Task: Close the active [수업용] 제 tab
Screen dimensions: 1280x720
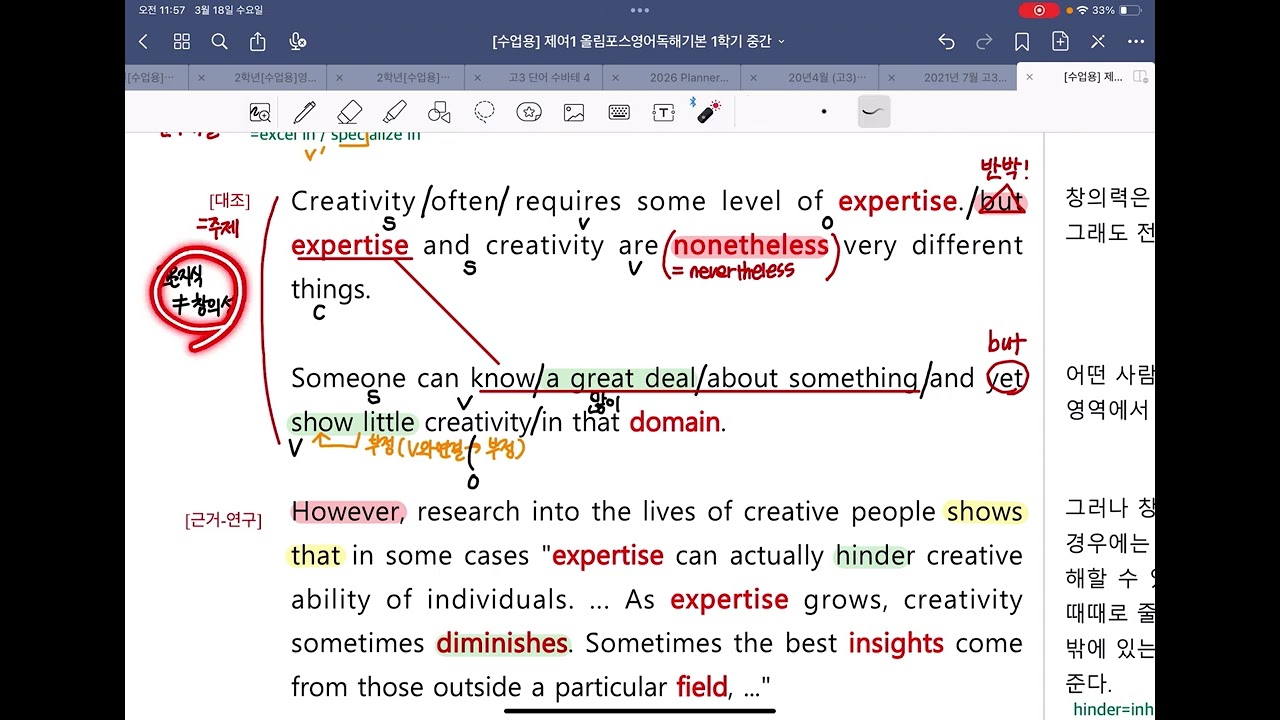Action: click(x=1029, y=77)
